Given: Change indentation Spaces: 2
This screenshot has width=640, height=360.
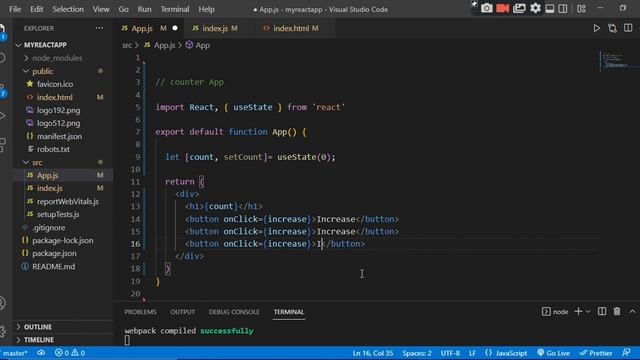Looking at the screenshot, I should (417, 353).
